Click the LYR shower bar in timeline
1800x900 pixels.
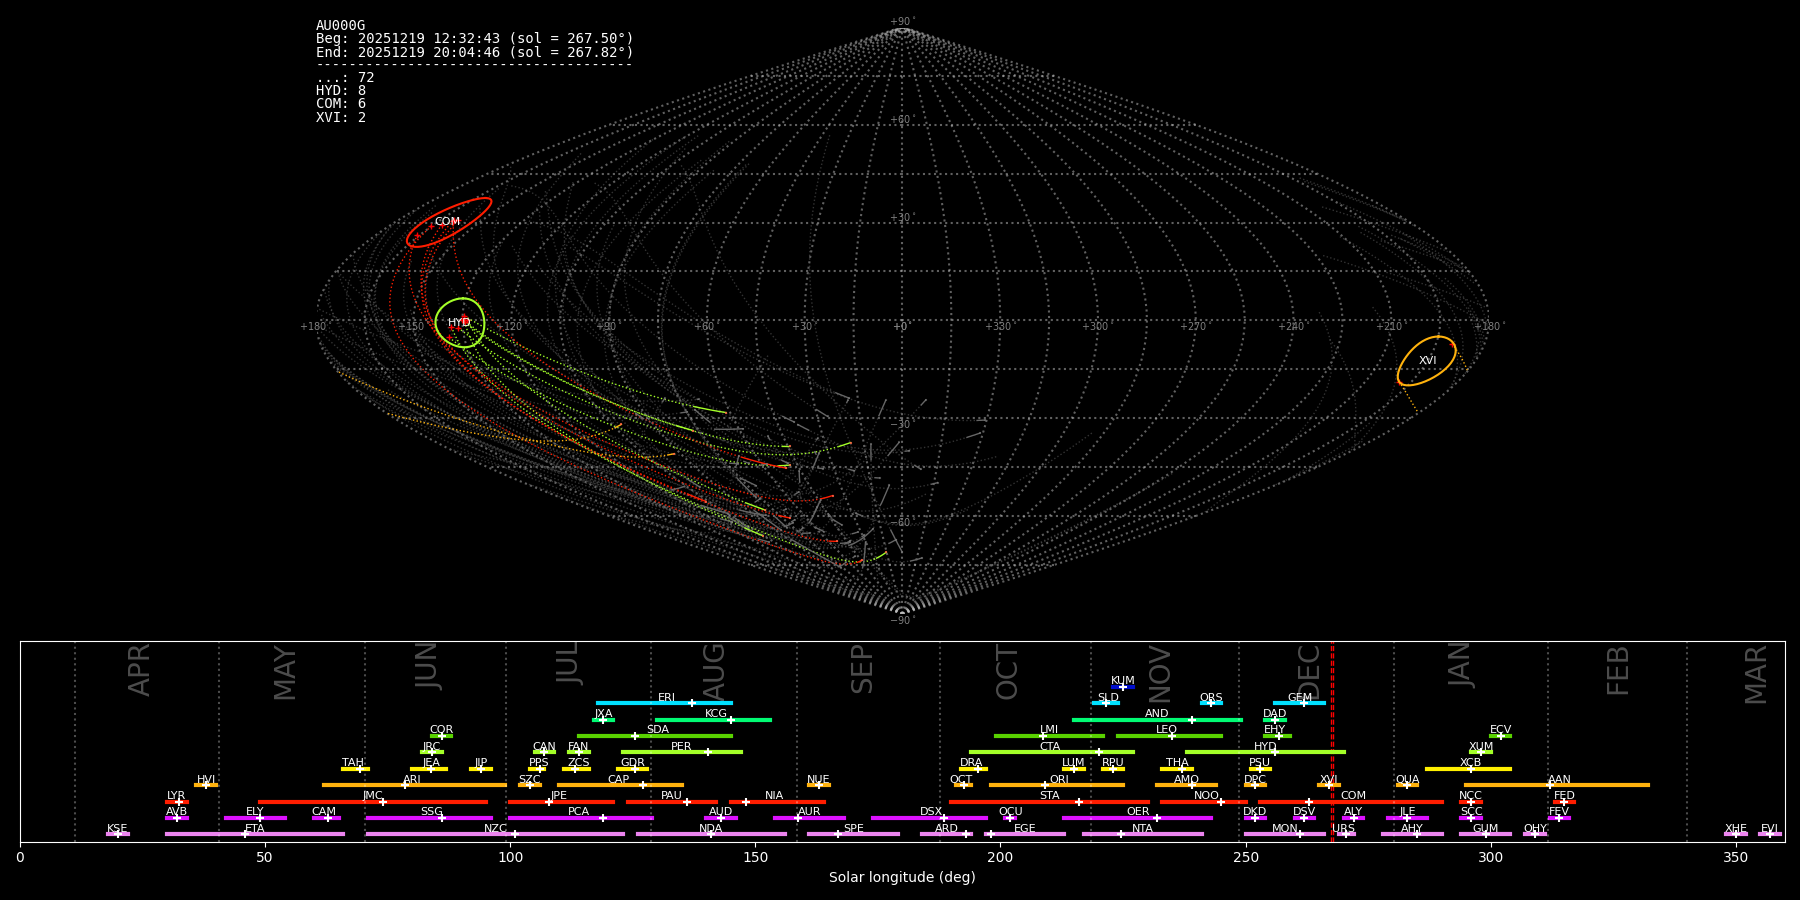click(x=177, y=802)
